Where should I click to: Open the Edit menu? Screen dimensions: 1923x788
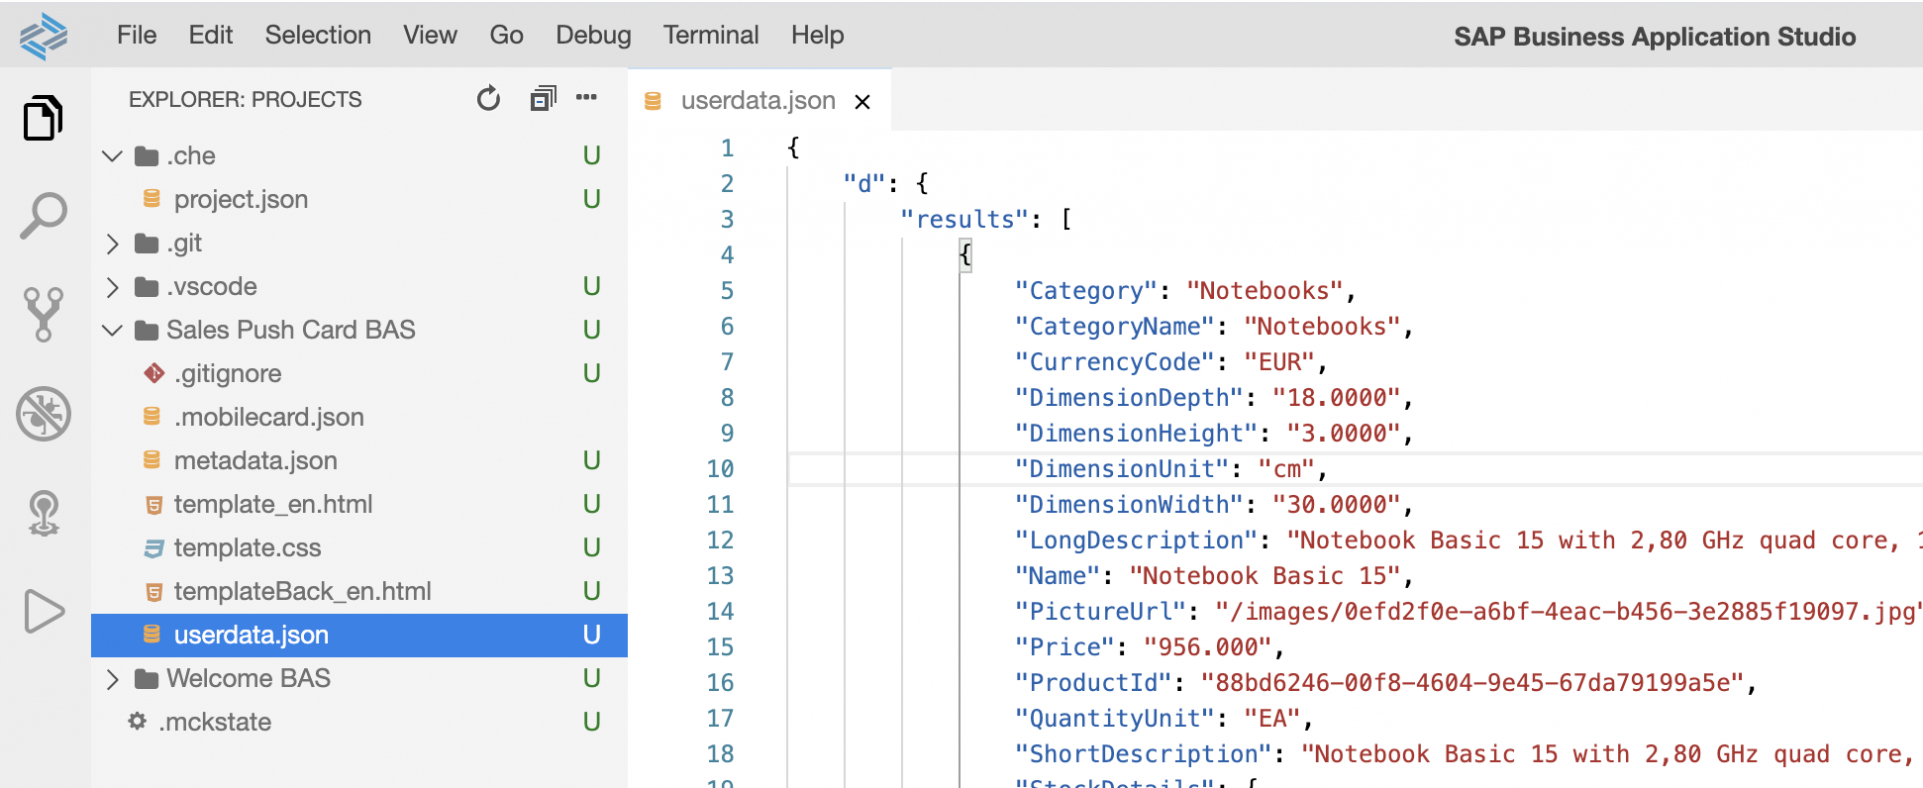point(210,35)
